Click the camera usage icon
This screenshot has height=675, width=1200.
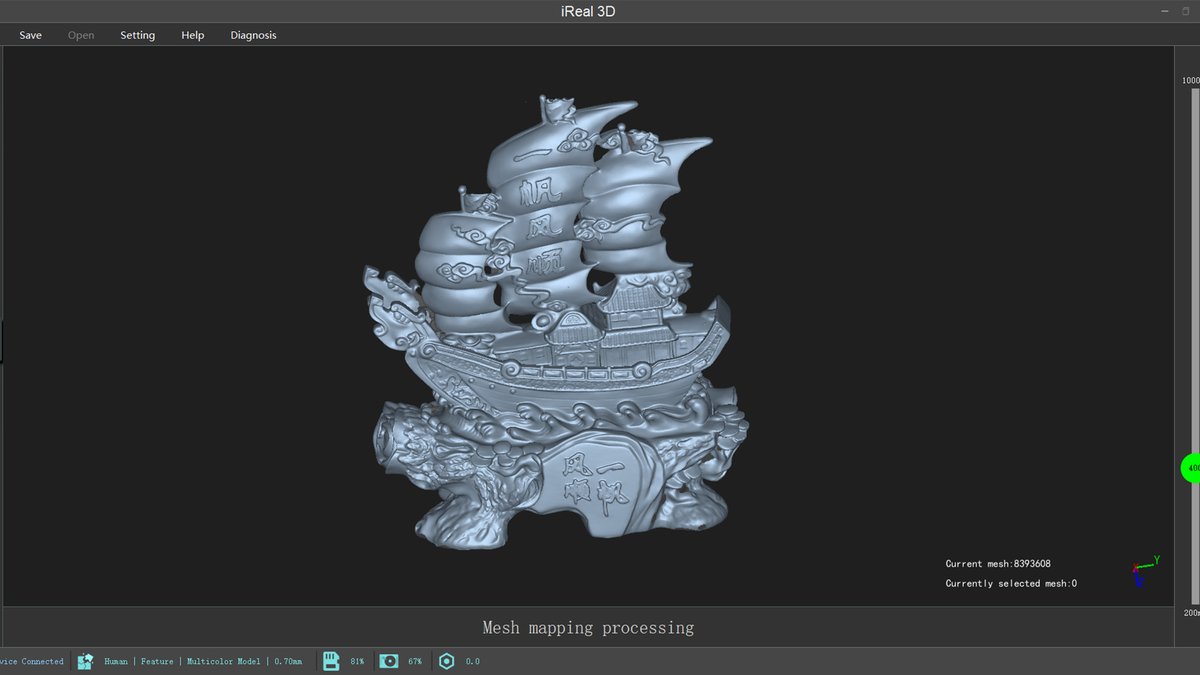click(389, 661)
